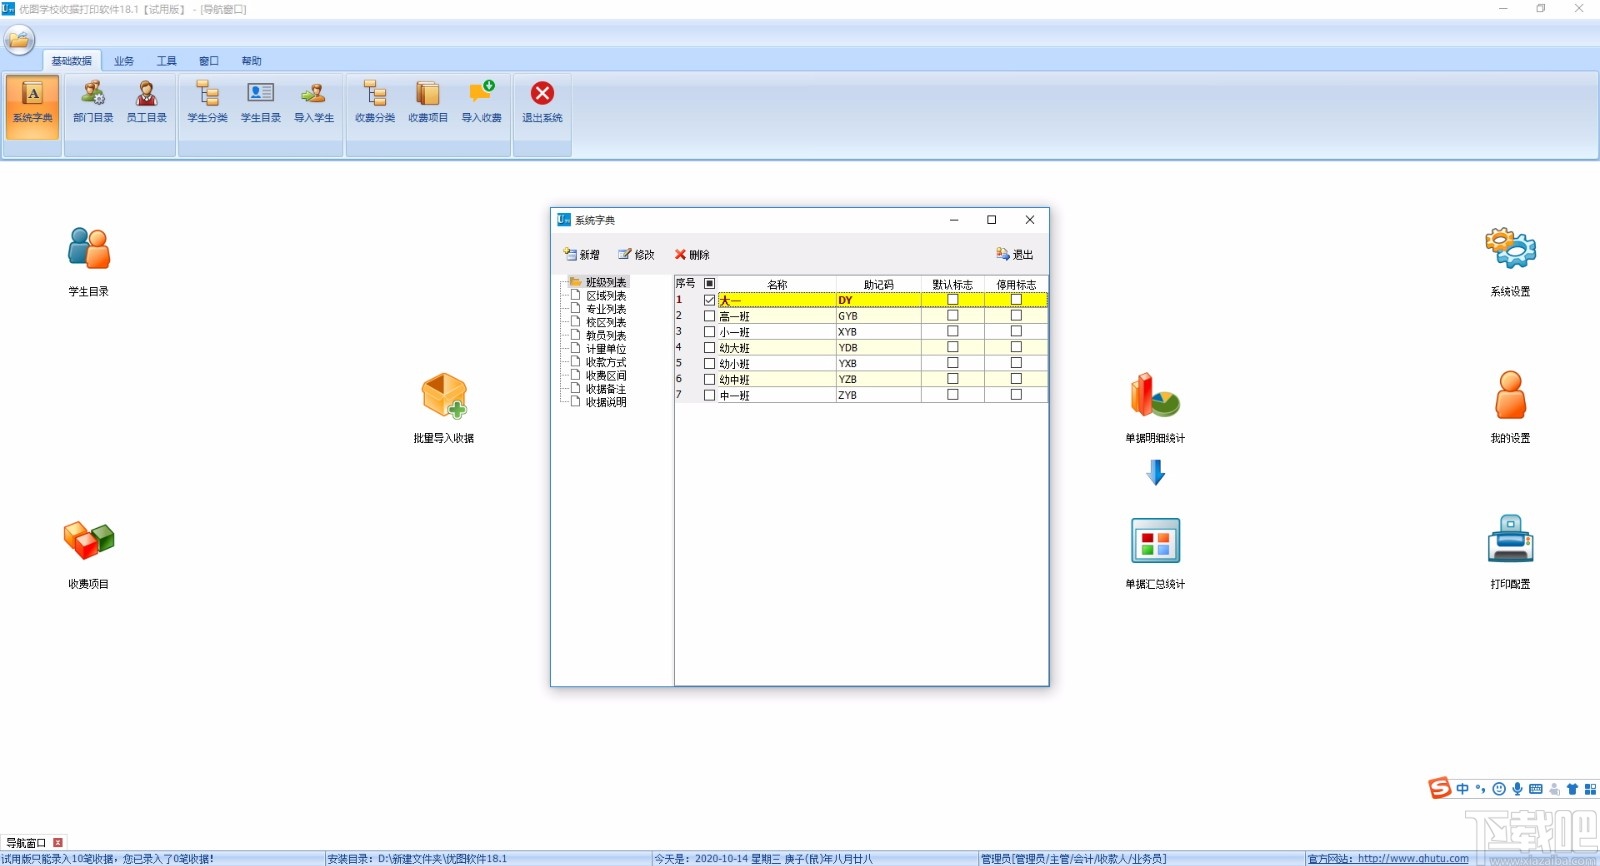Image resolution: width=1600 pixels, height=866 pixels.
Task: Open 收费项目 cubes shortcut on navigation pane
Action: [x=89, y=555]
